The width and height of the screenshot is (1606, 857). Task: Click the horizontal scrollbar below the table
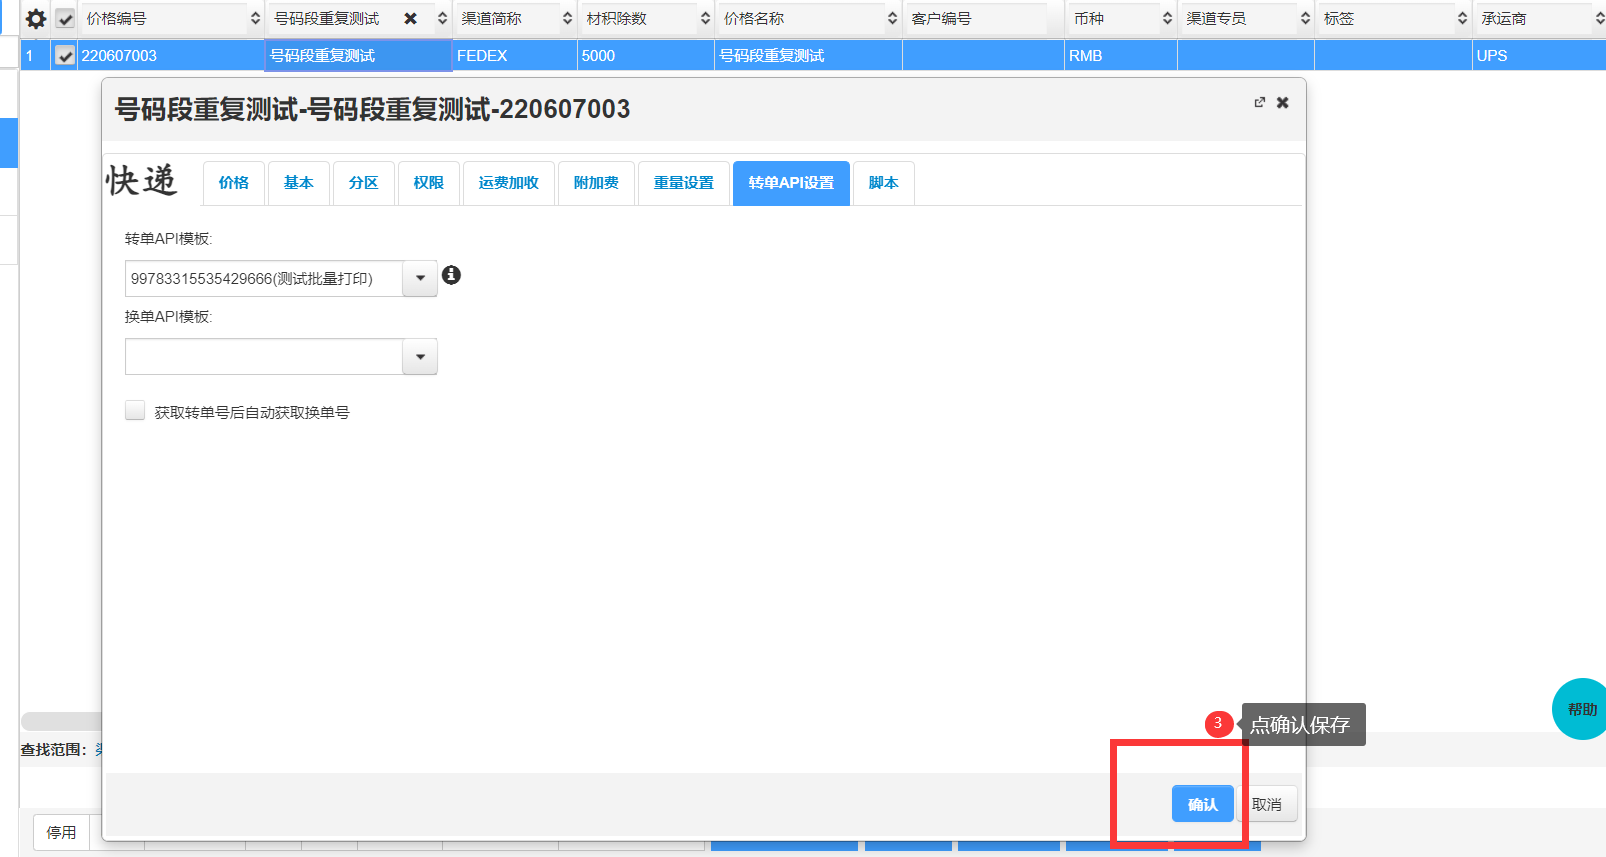click(60, 721)
